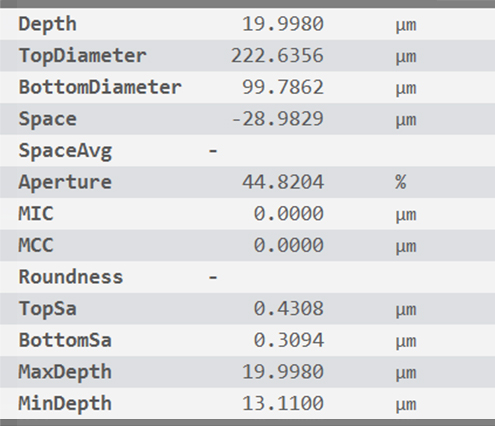Click the TopDiameter parameter label

click(82, 56)
